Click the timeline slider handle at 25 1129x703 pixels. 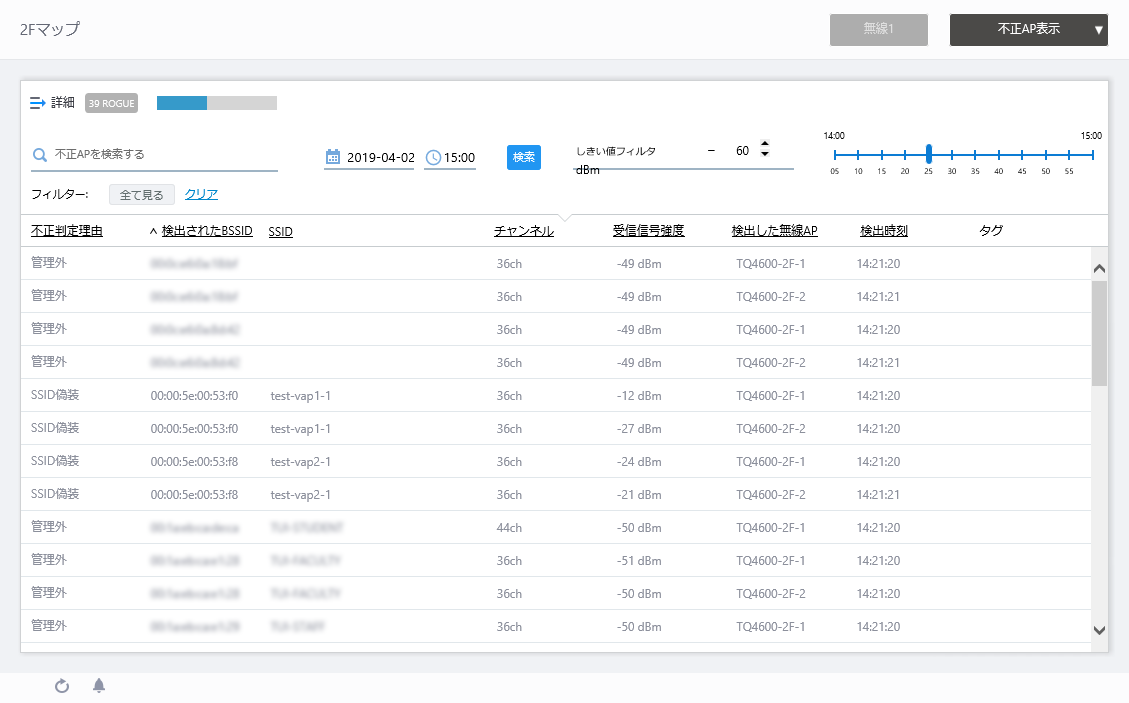(x=929, y=154)
